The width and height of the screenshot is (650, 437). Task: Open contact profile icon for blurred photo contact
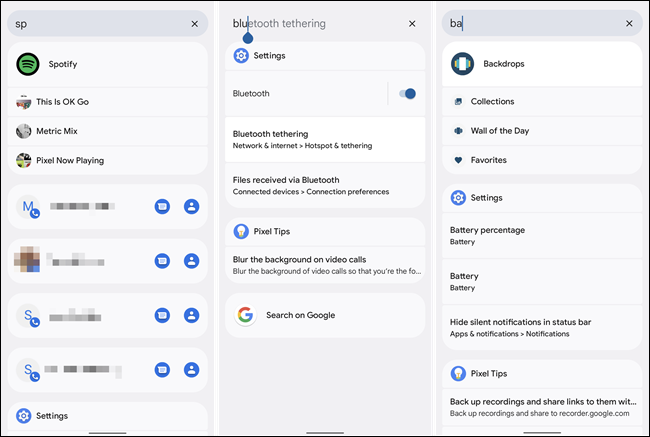click(x=192, y=261)
